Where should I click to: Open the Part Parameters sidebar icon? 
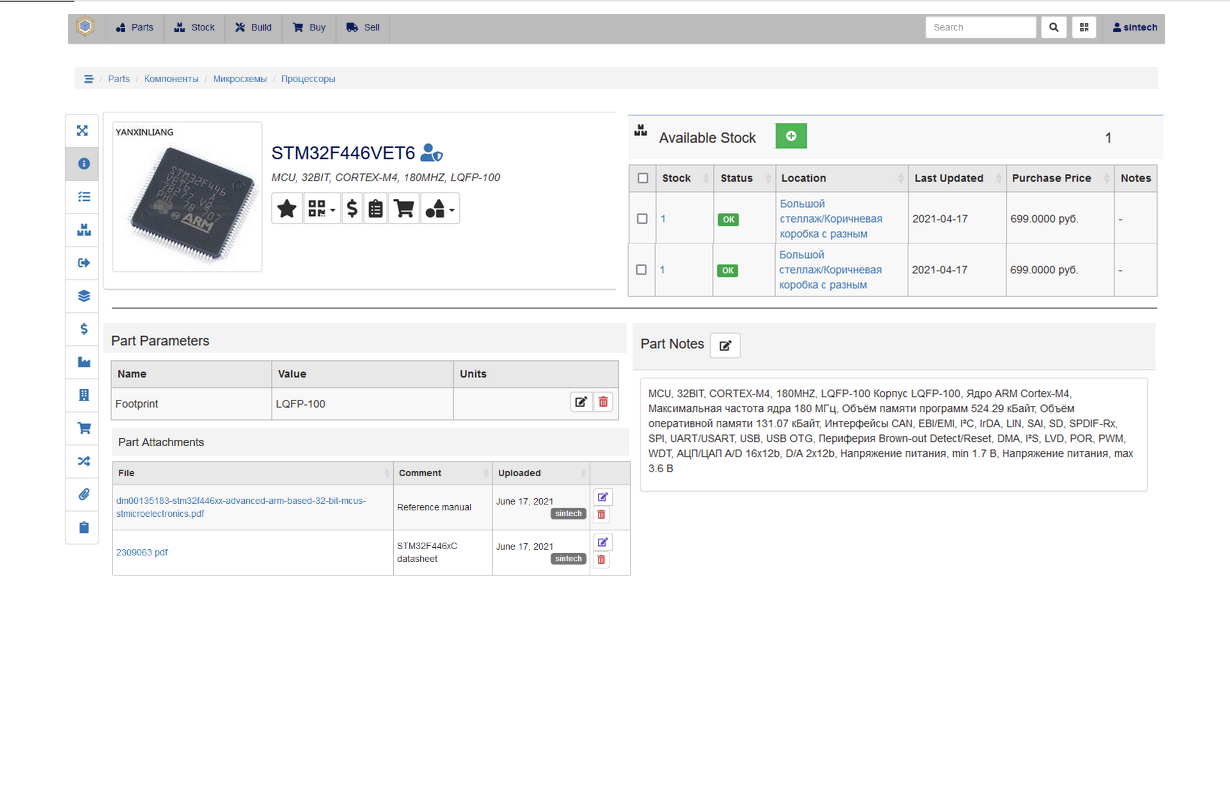tap(82, 197)
